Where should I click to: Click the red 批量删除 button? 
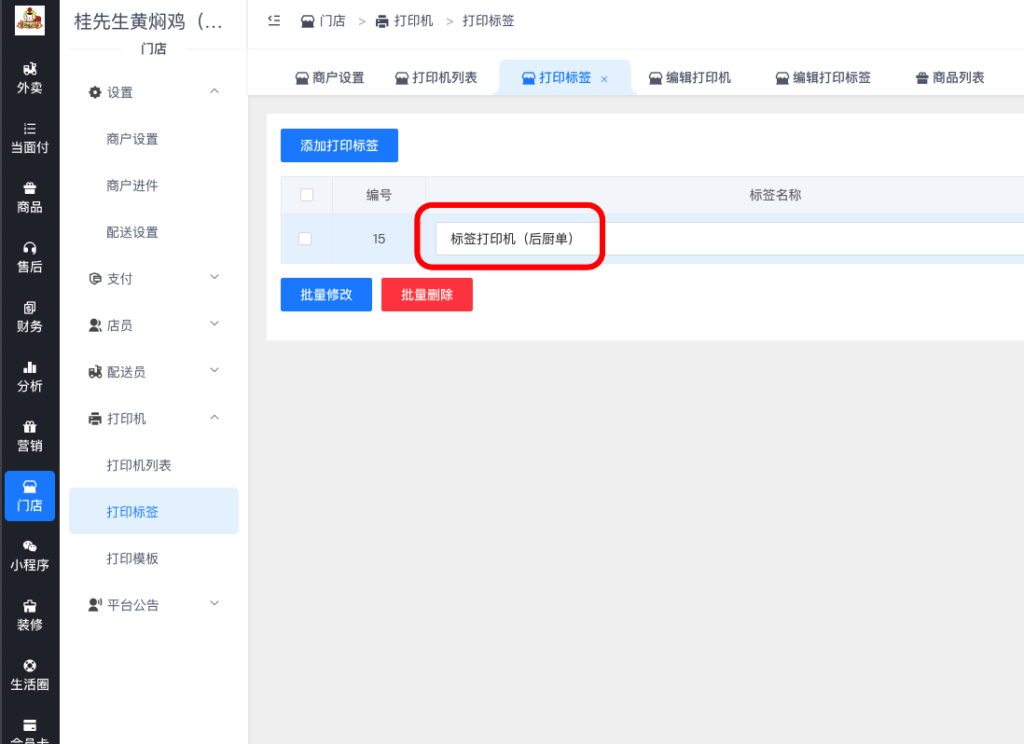[427, 294]
